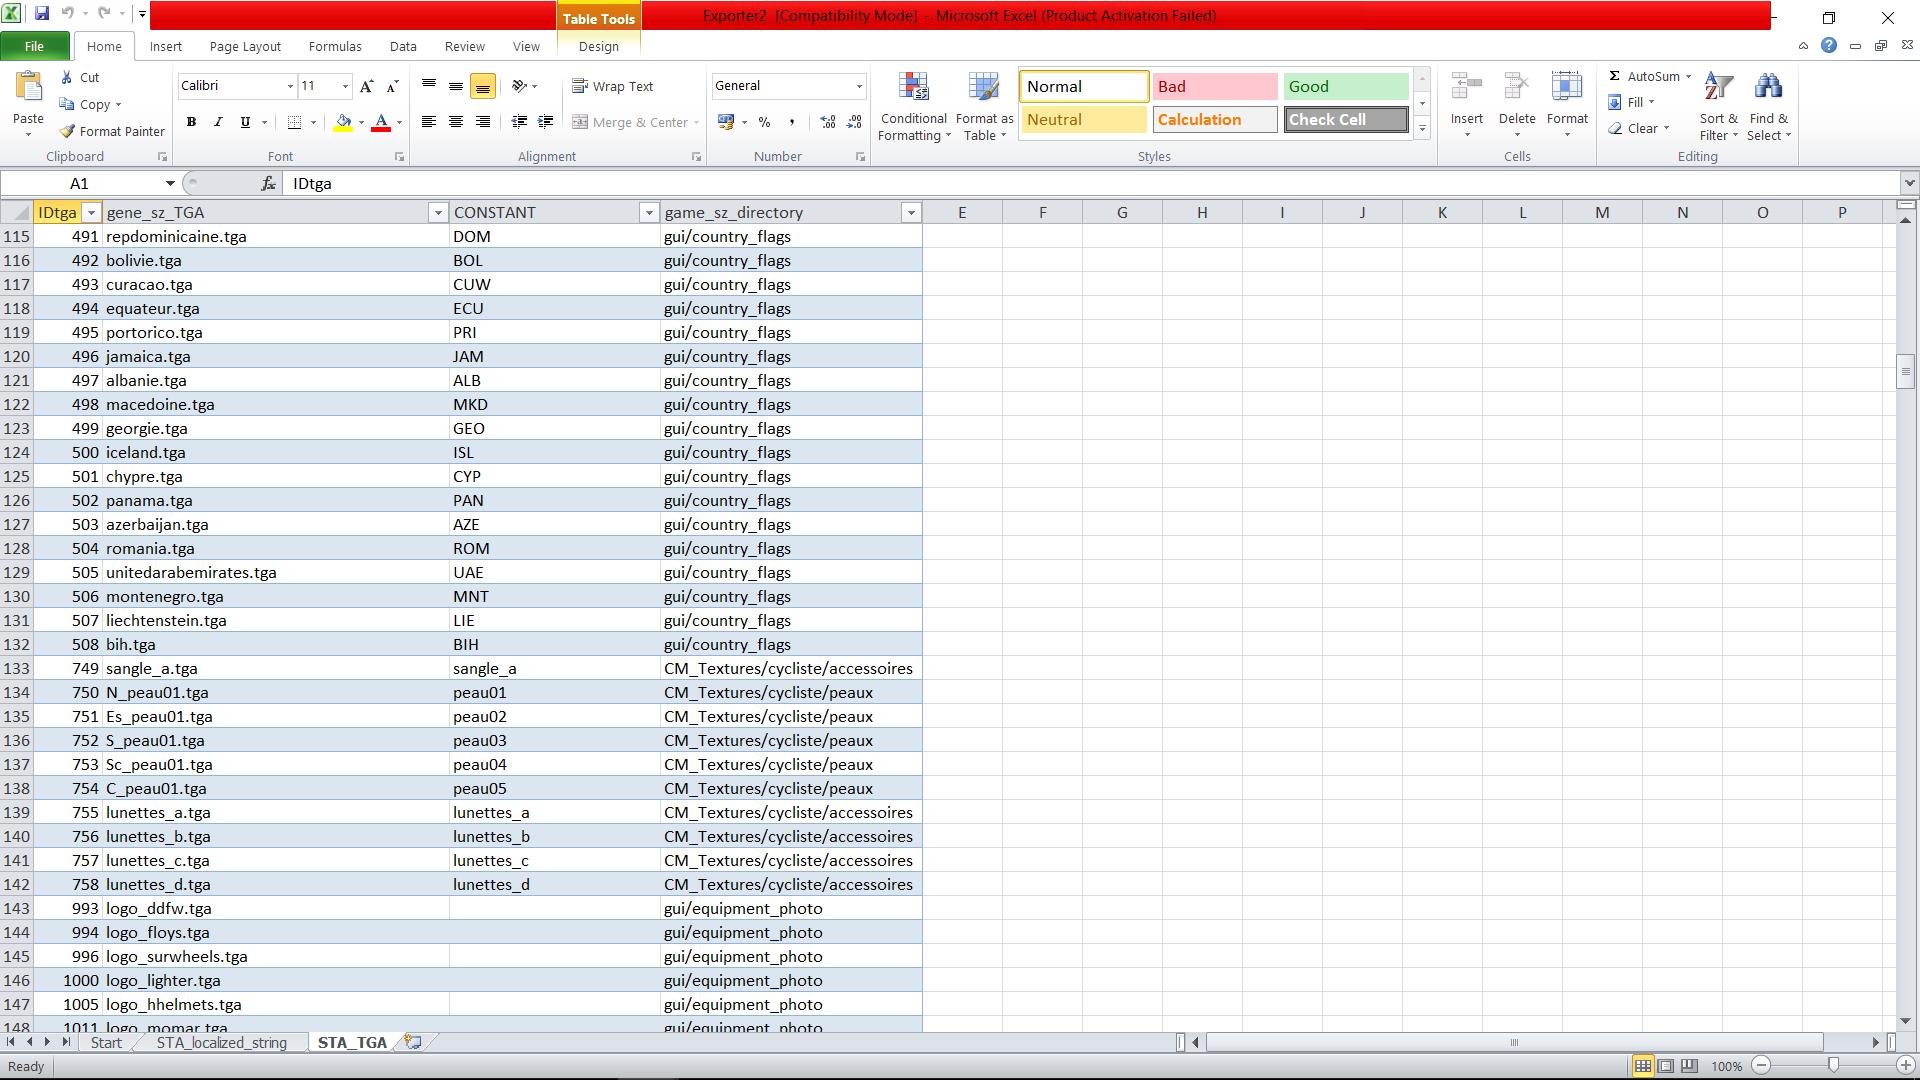1920x1080 pixels.
Task: Open the Formulas ribbon tab
Action: coord(334,46)
